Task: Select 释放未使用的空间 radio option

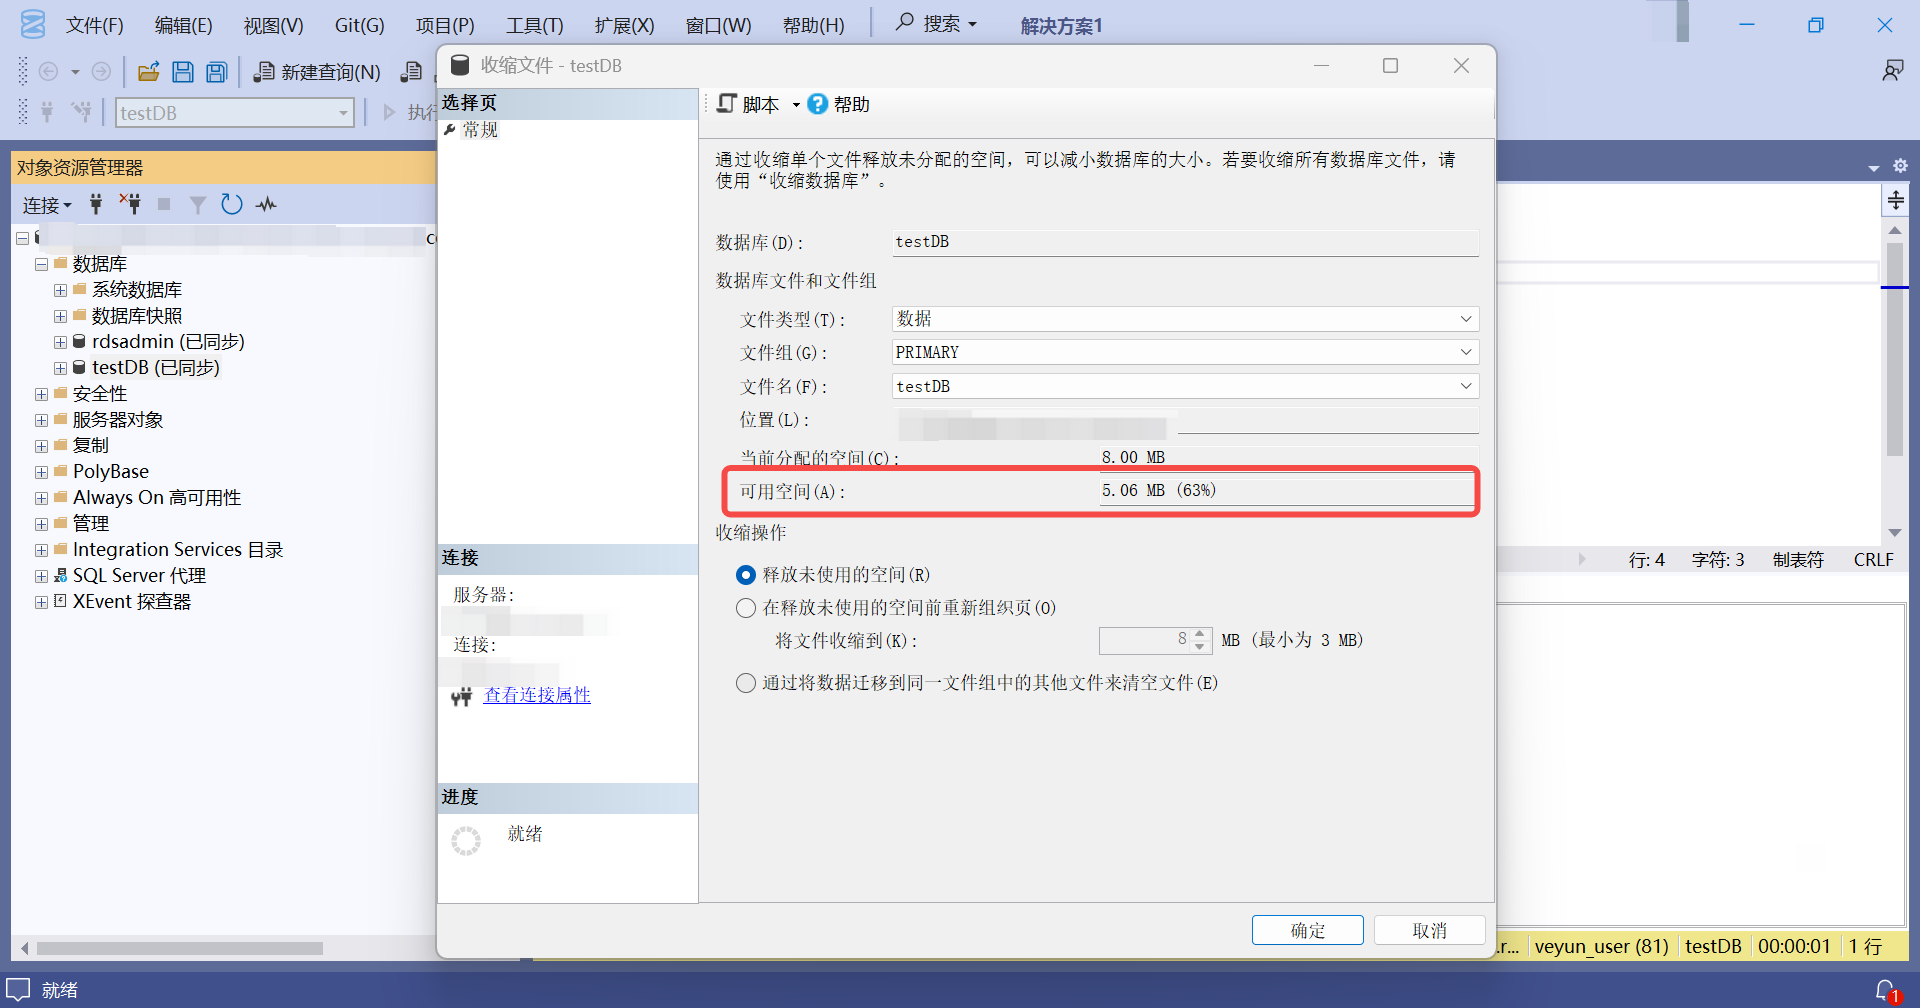Action: click(746, 575)
